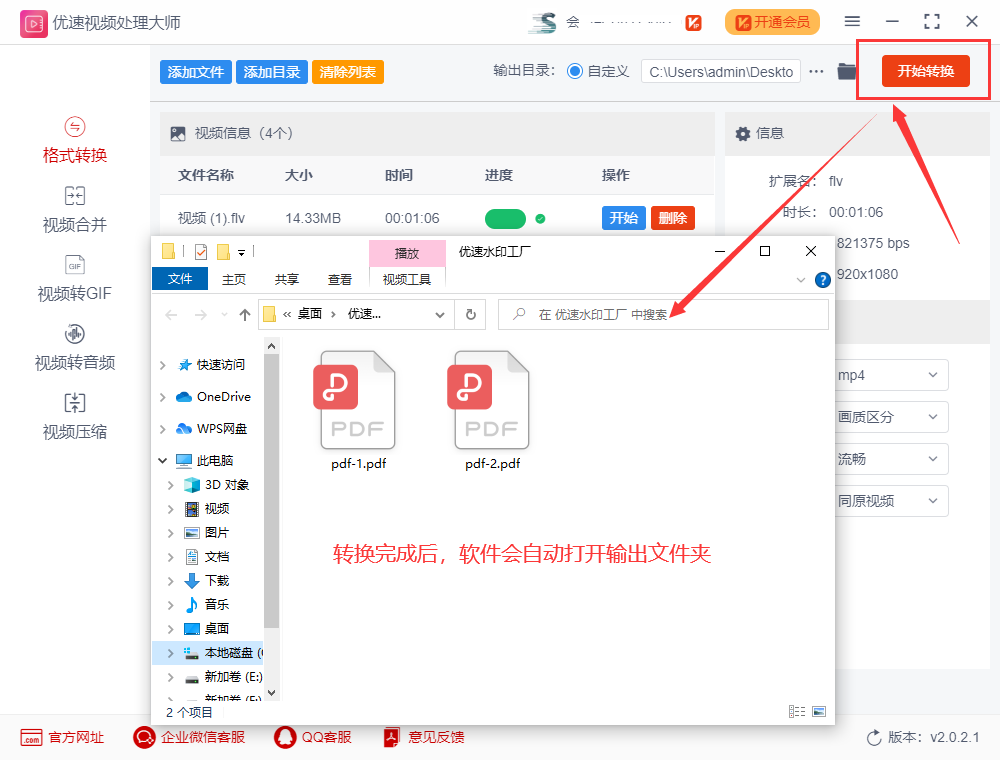Switch Explorer to details view icon
This screenshot has height=760, width=1000.
pyautogui.click(x=797, y=711)
